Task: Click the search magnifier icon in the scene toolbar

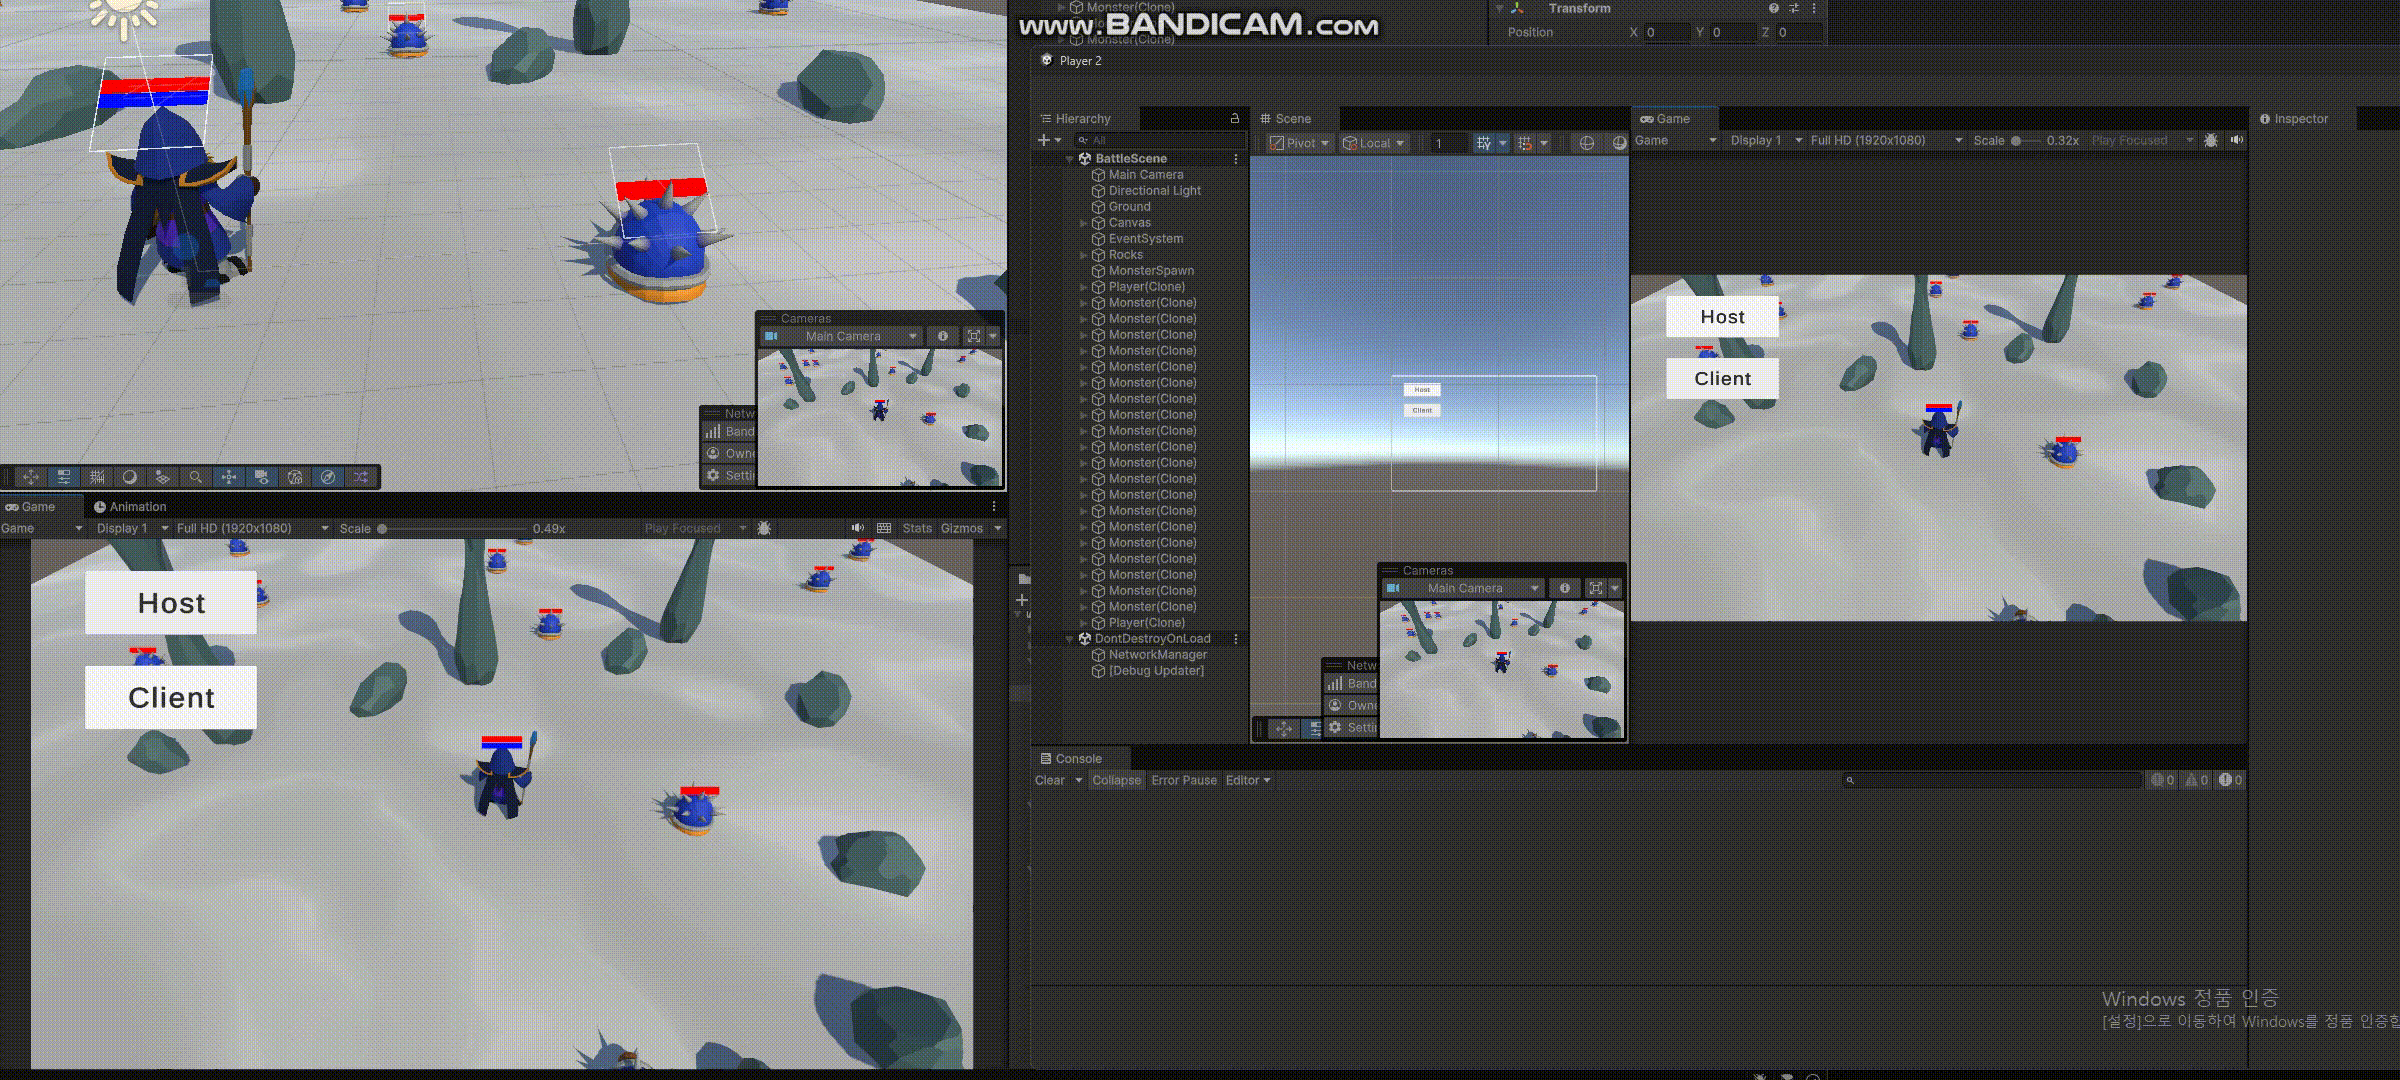Action: [196, 477]
